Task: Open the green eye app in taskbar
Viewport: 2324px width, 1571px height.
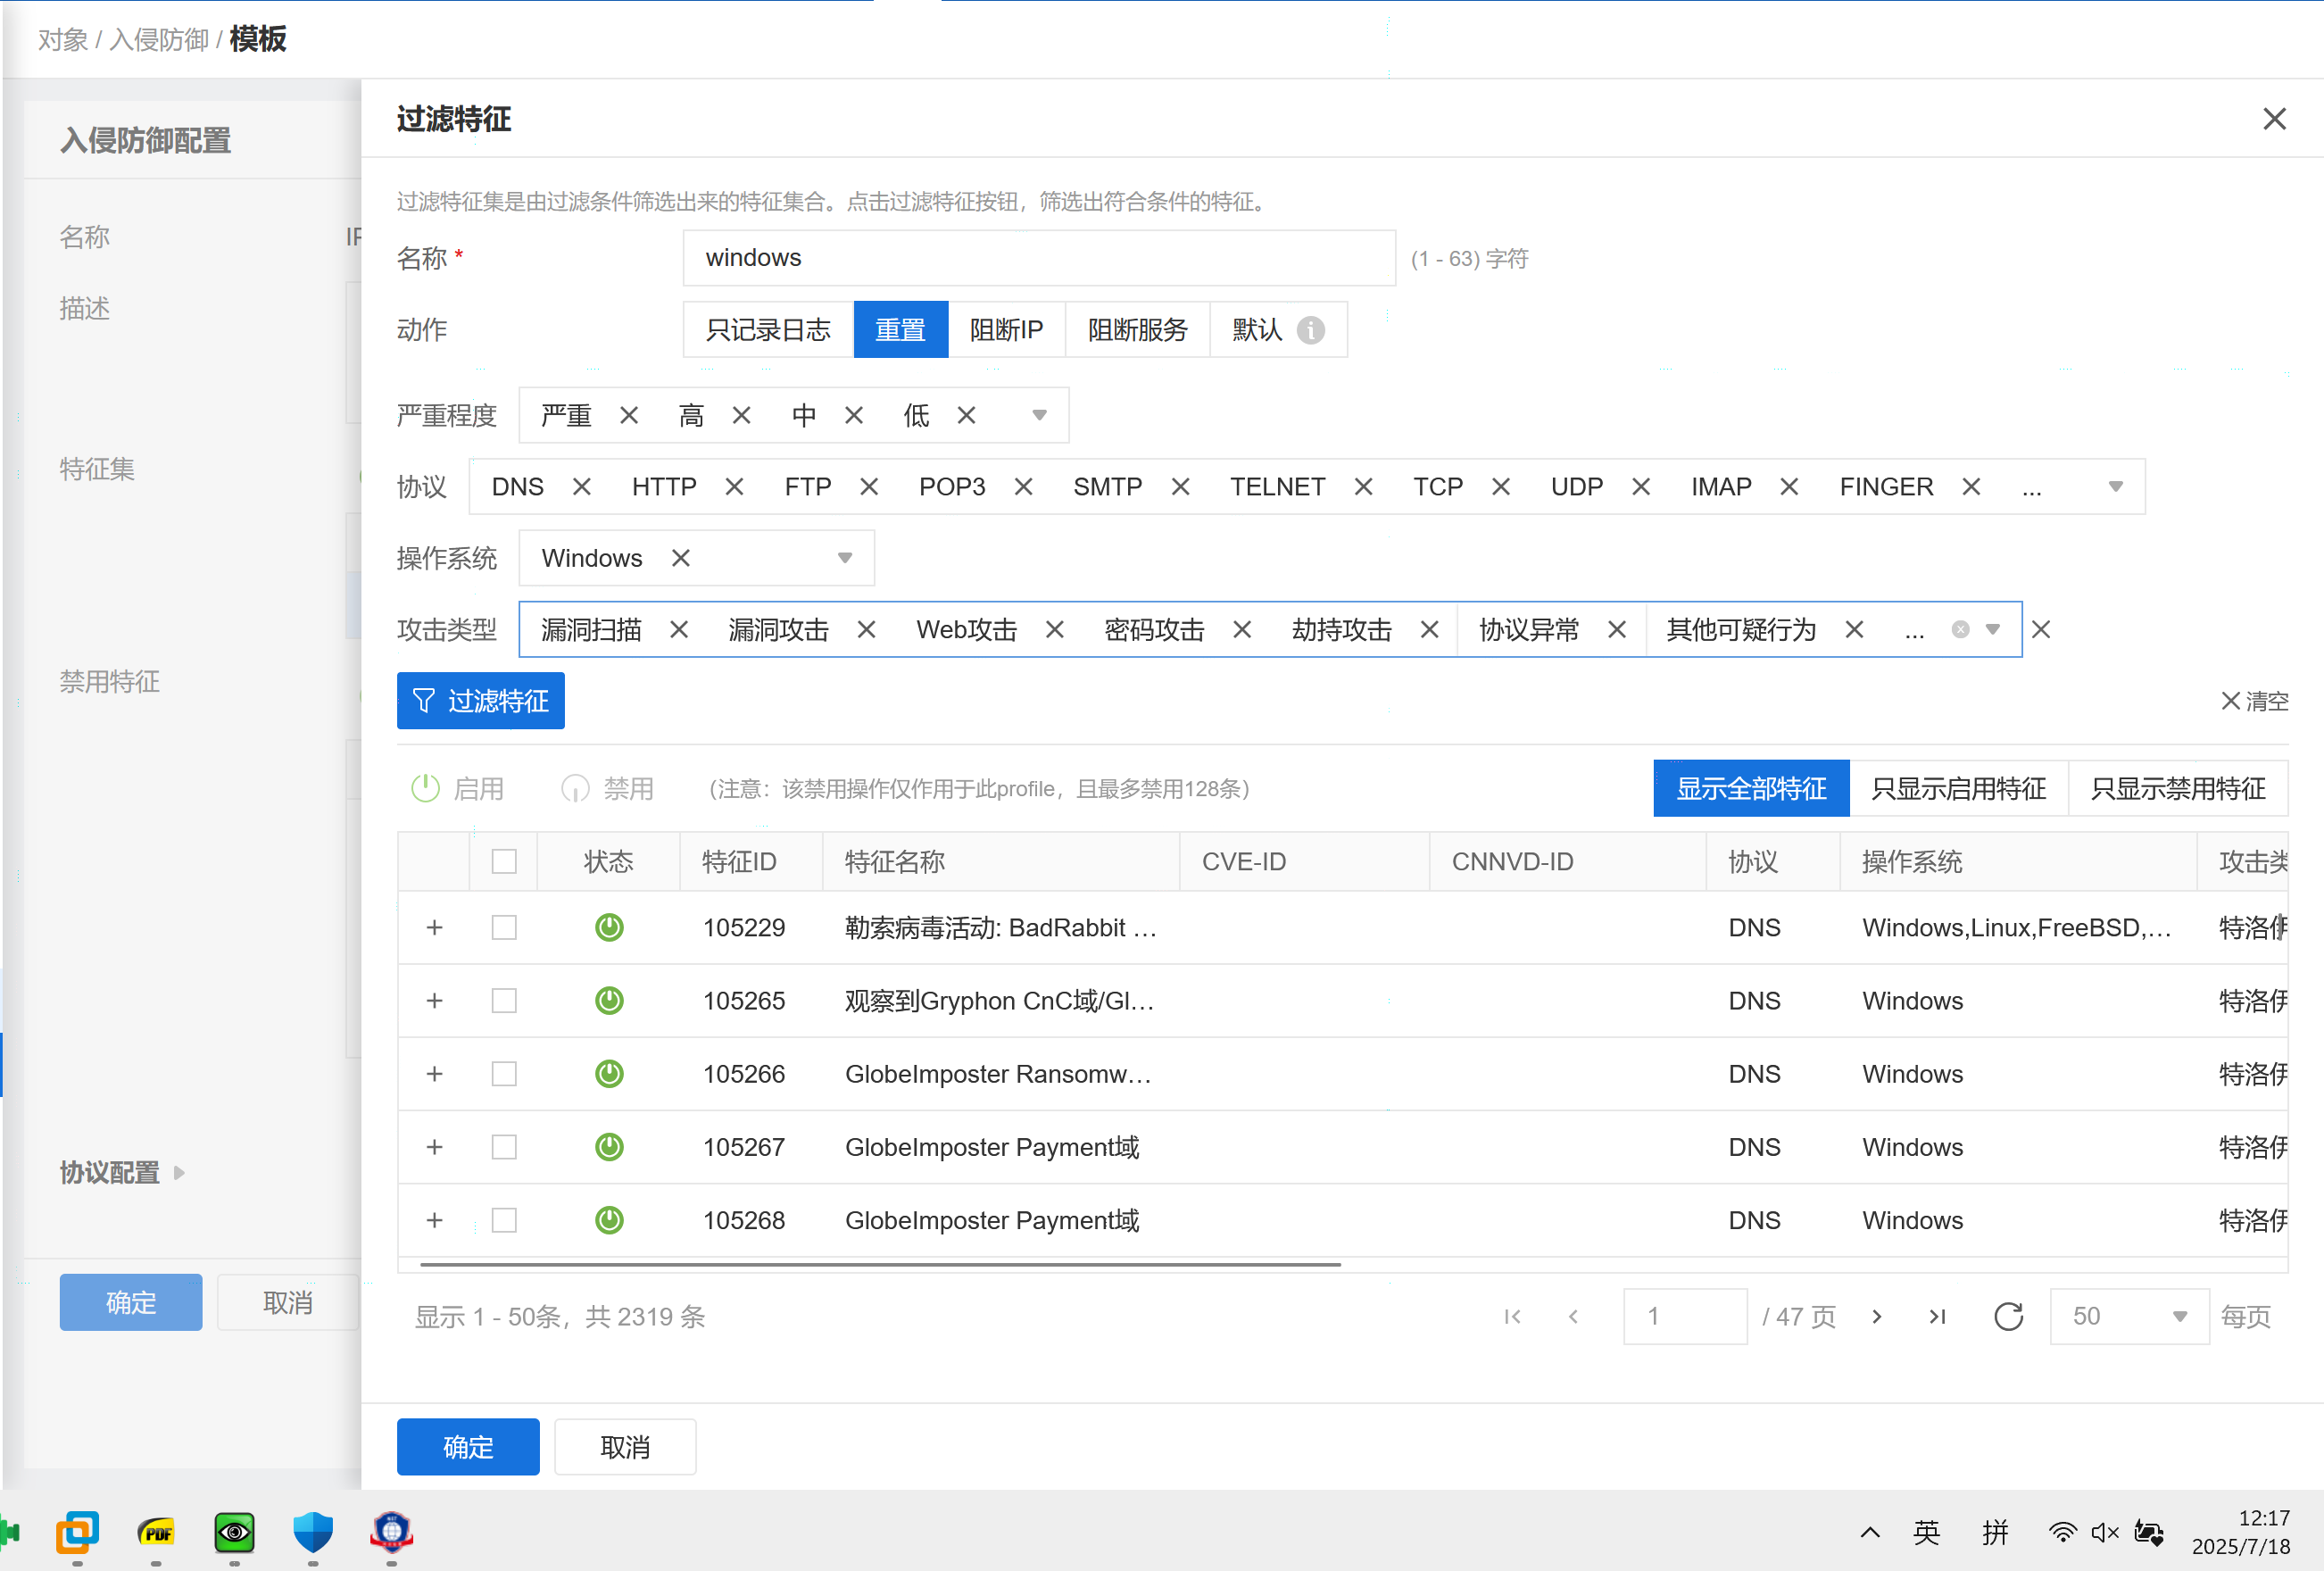Action: (x=234, y=1532)
